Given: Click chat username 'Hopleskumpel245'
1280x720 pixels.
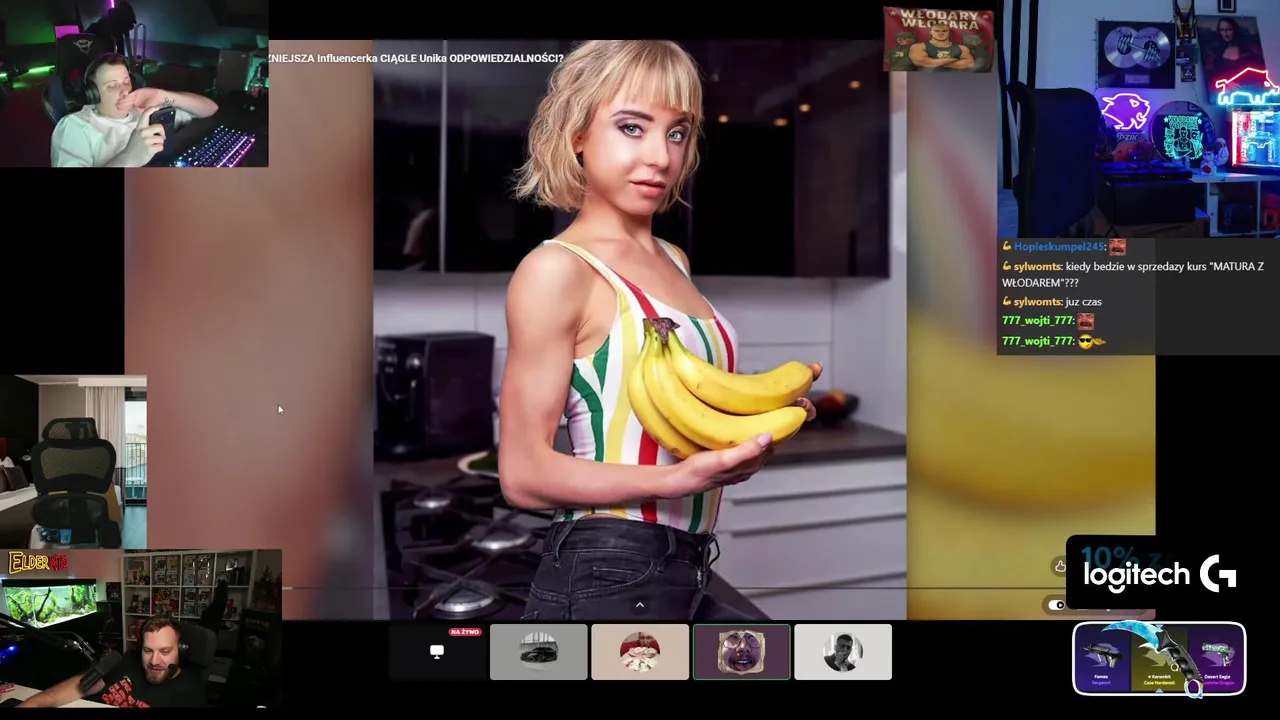Looking at the screenshot, I should 1058,247.
